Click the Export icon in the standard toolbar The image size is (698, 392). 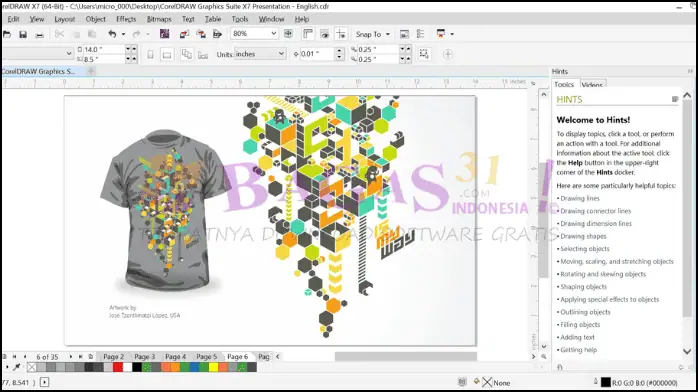(201, 34)
